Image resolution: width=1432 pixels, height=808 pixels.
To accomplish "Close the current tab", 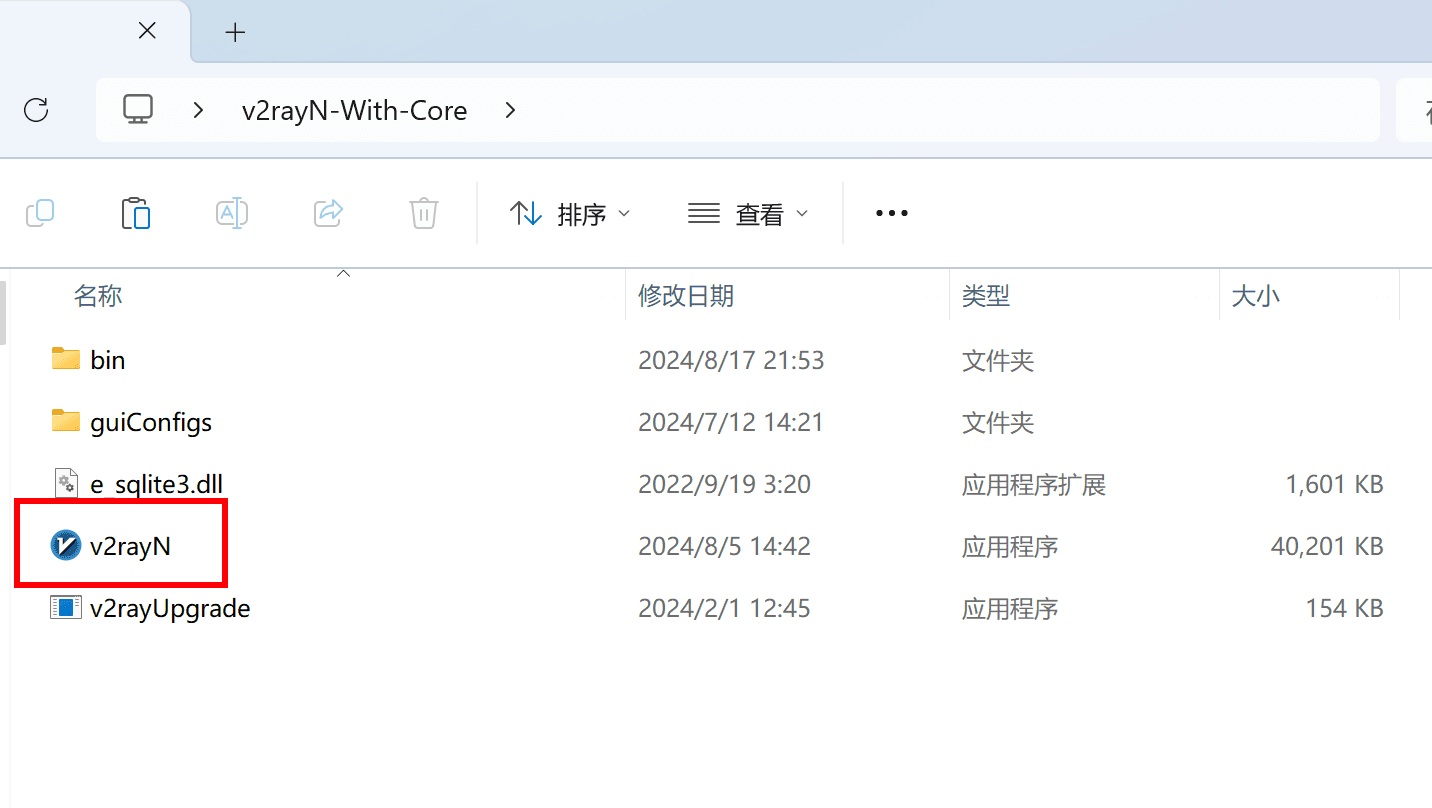I will coord(147,31).
